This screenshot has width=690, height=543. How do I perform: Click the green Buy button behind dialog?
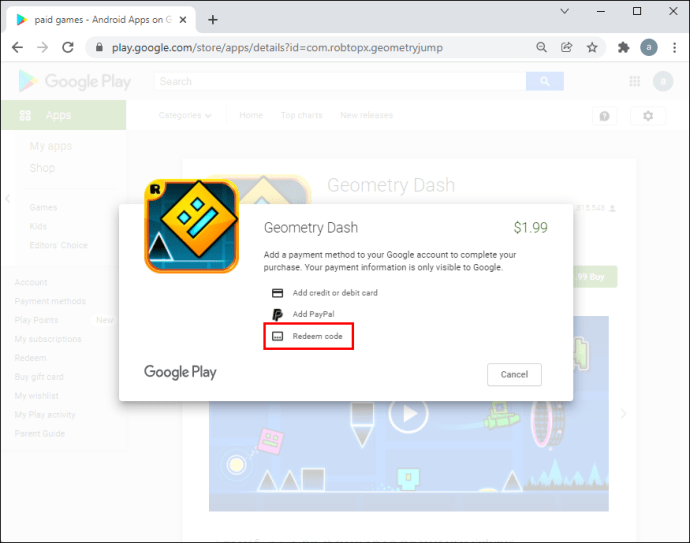tap(595, 277)
